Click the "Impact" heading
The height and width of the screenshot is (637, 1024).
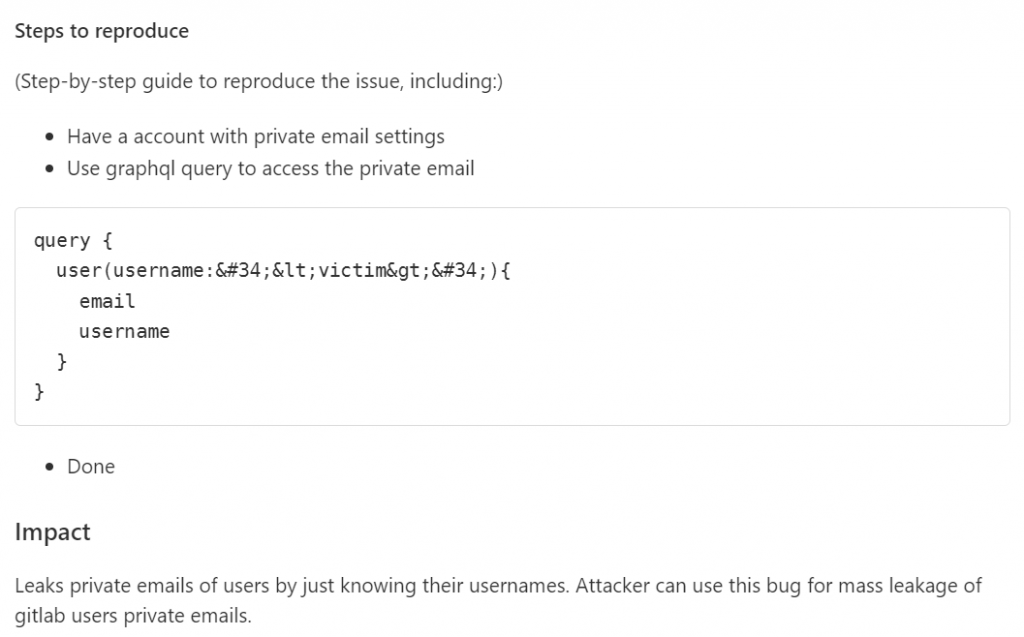[x=52, y=532]
